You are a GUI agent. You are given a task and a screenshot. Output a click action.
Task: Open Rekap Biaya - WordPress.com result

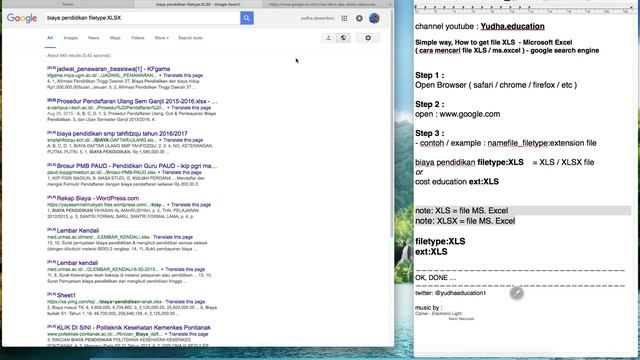98,198
